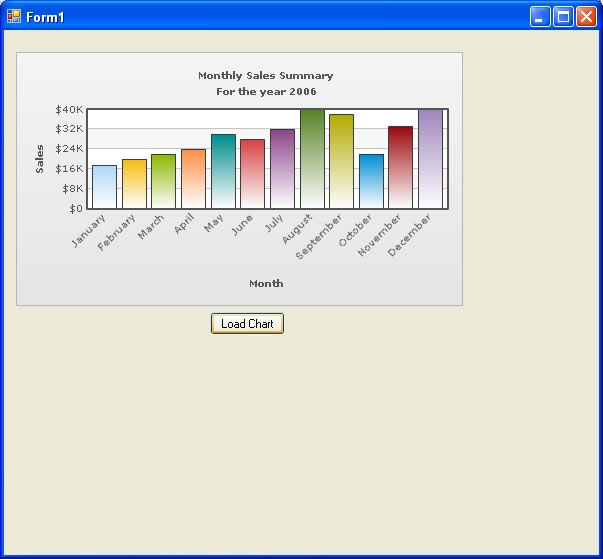Viewport: 603px width, 559px height.
Task: Click the September sales bar
Action: 341,162
